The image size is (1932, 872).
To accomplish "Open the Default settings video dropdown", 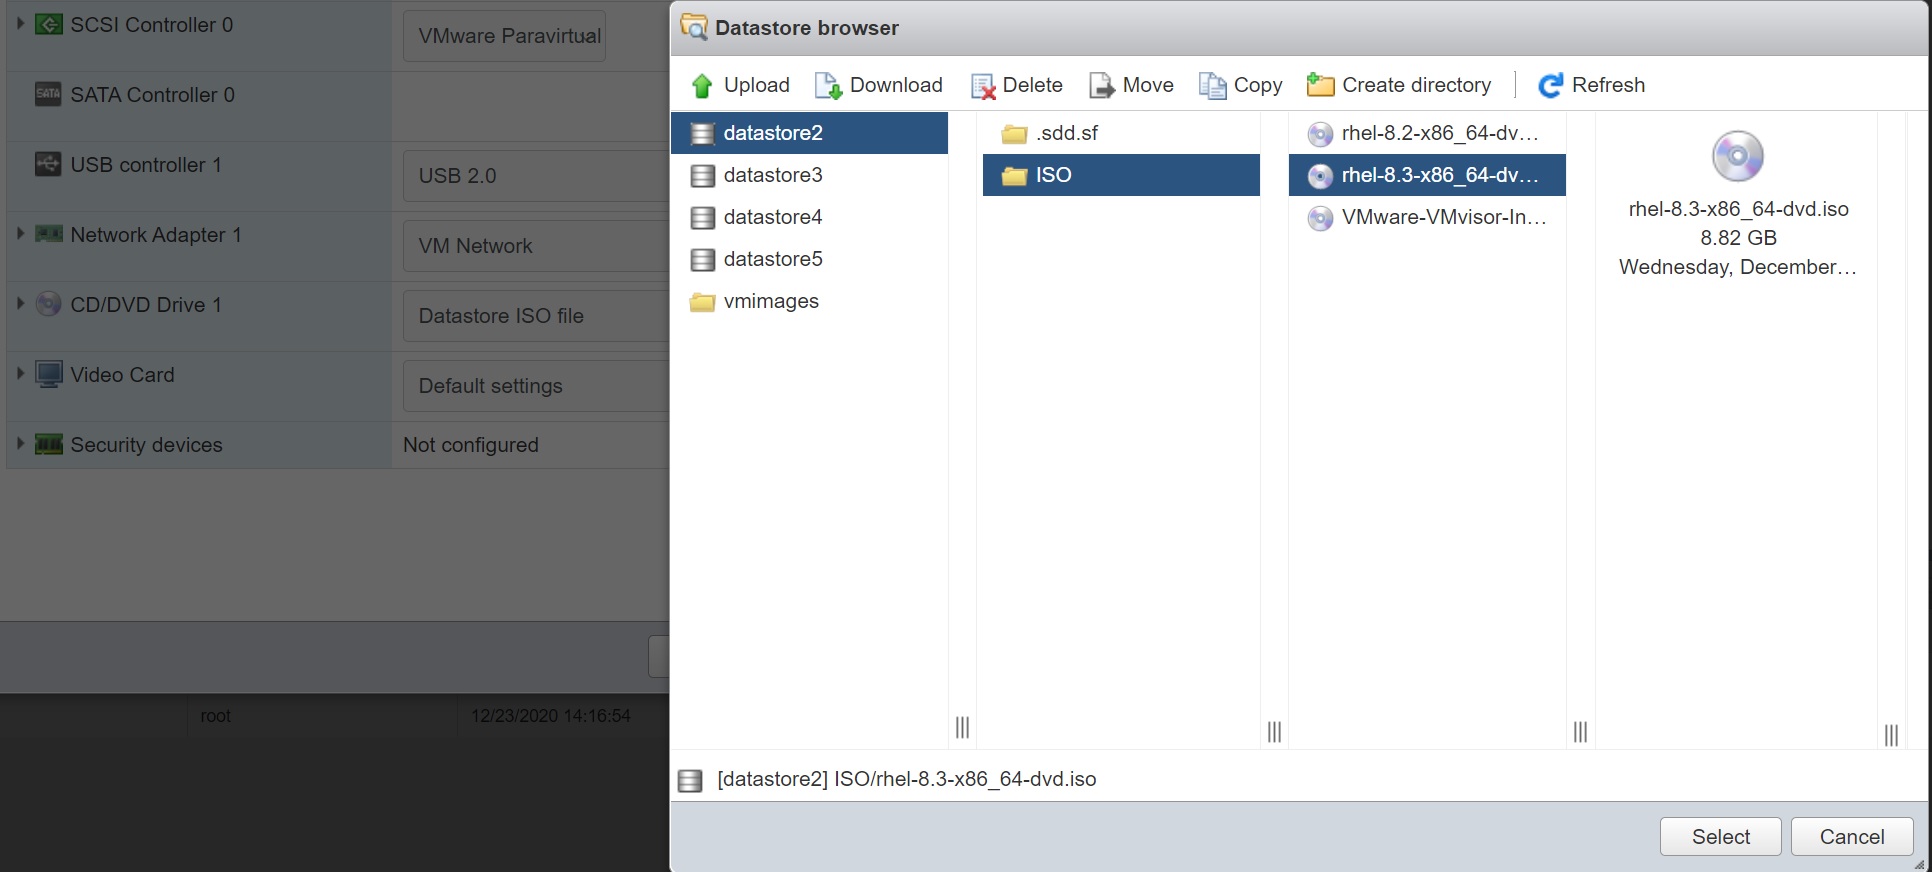I will pos(536,386).
